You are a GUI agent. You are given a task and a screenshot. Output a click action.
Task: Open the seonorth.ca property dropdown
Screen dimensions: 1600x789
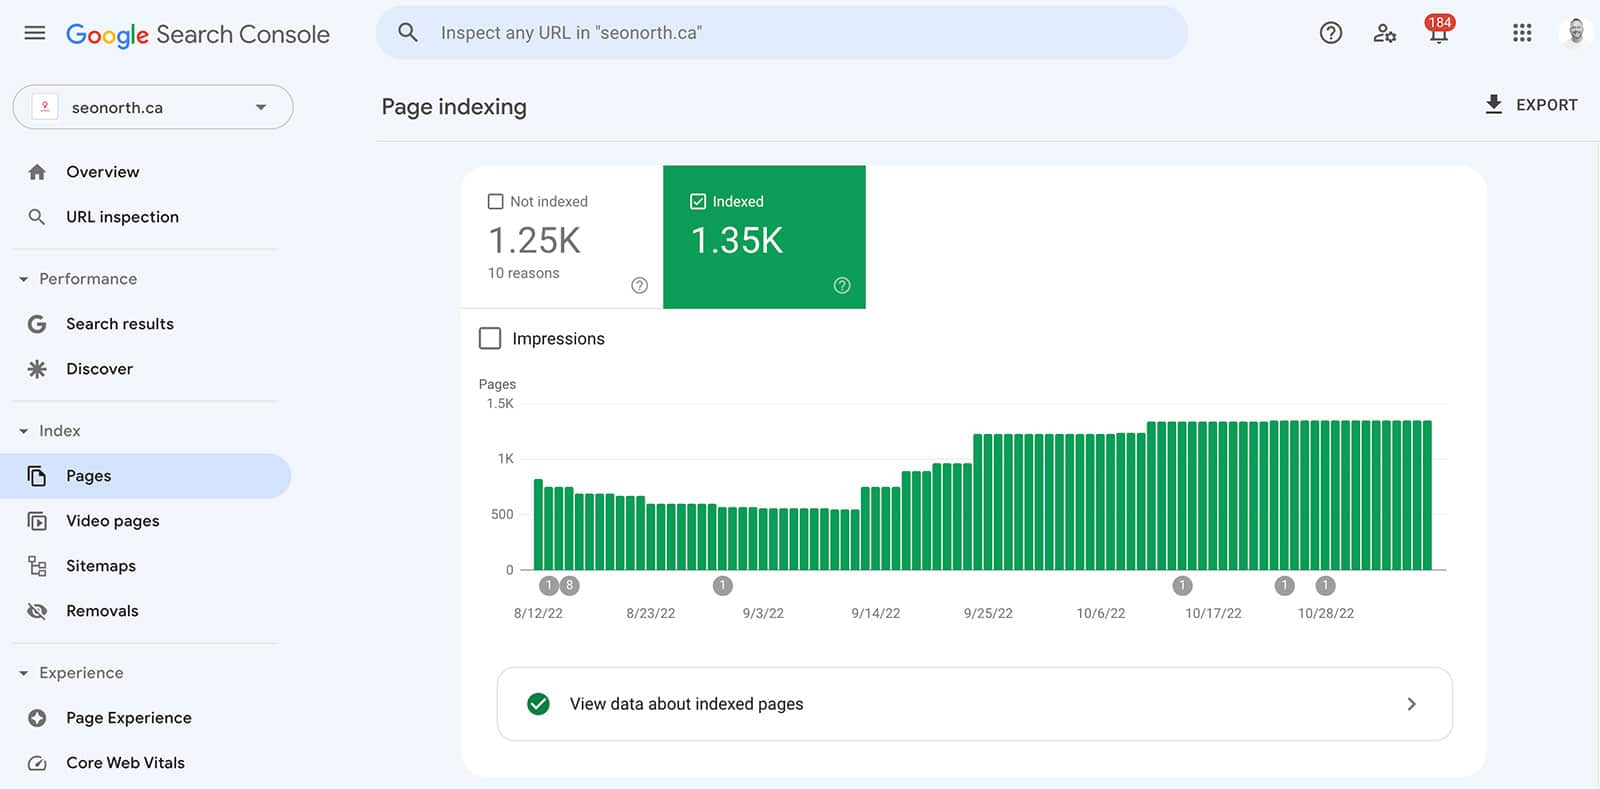[x=153, y=107]
